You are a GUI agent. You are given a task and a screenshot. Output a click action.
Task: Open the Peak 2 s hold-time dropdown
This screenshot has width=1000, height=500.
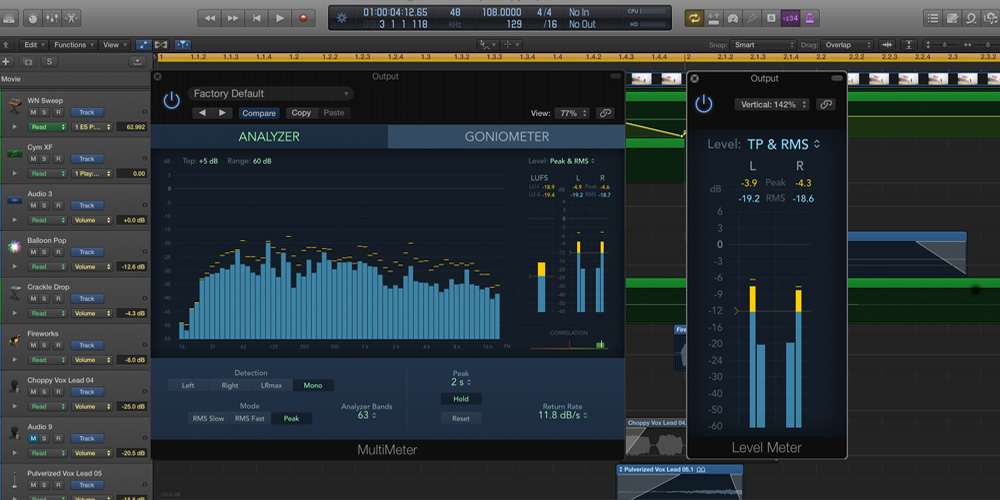(x=461, y=383)
